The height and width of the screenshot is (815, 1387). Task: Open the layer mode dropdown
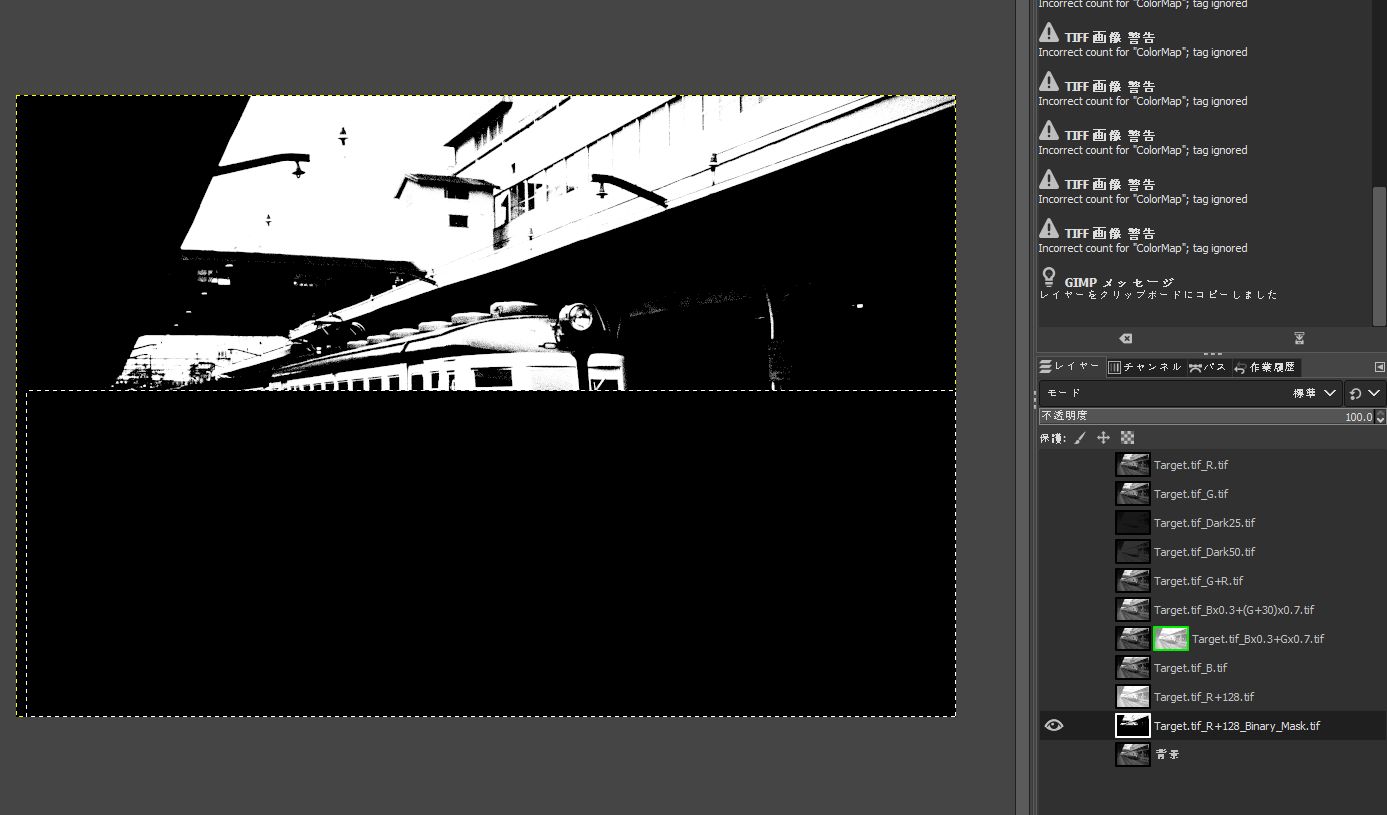tap(1190, 393)
